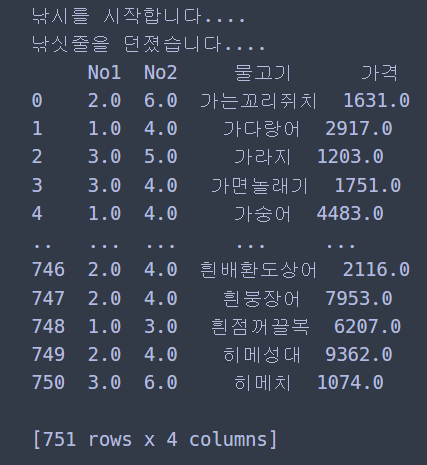This screenshot has height=465, width=427.
Task: Select price value '2917.0'
Action: tap(359, 129)
